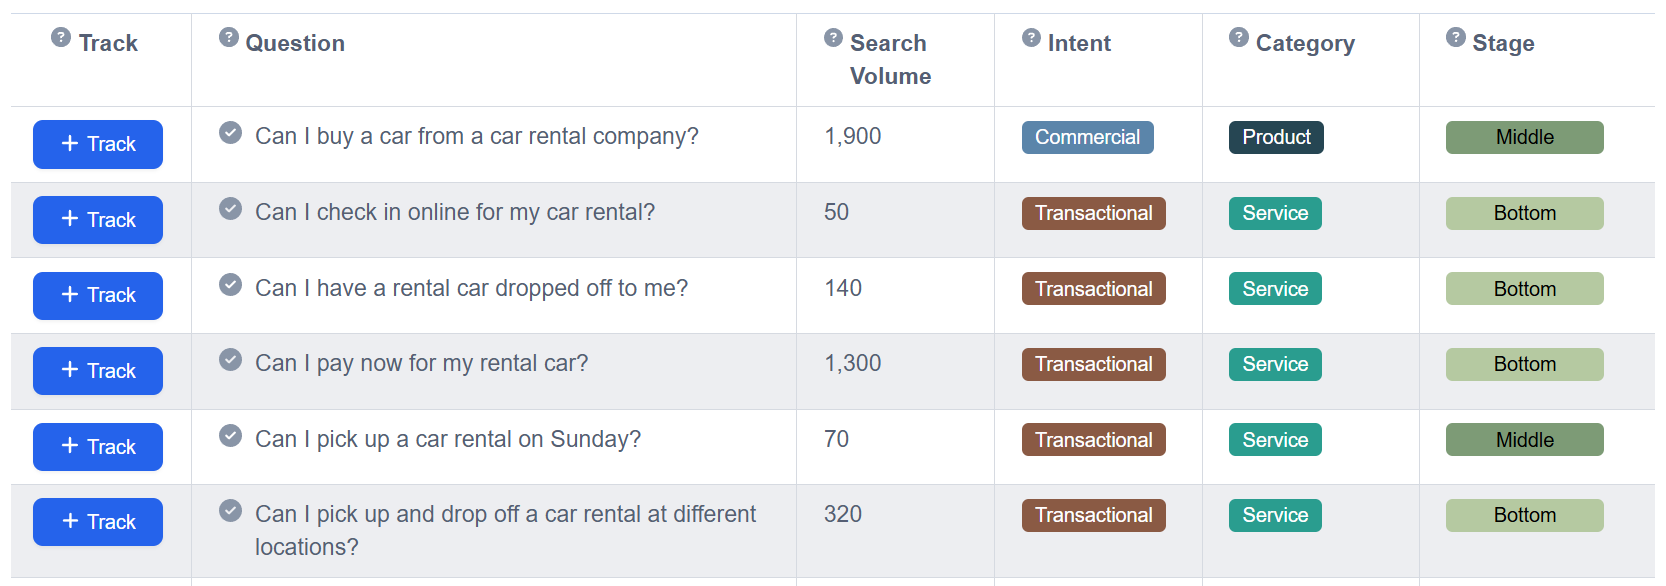
Task: Track the rental car dropped off question
Action: coord(98,295)
